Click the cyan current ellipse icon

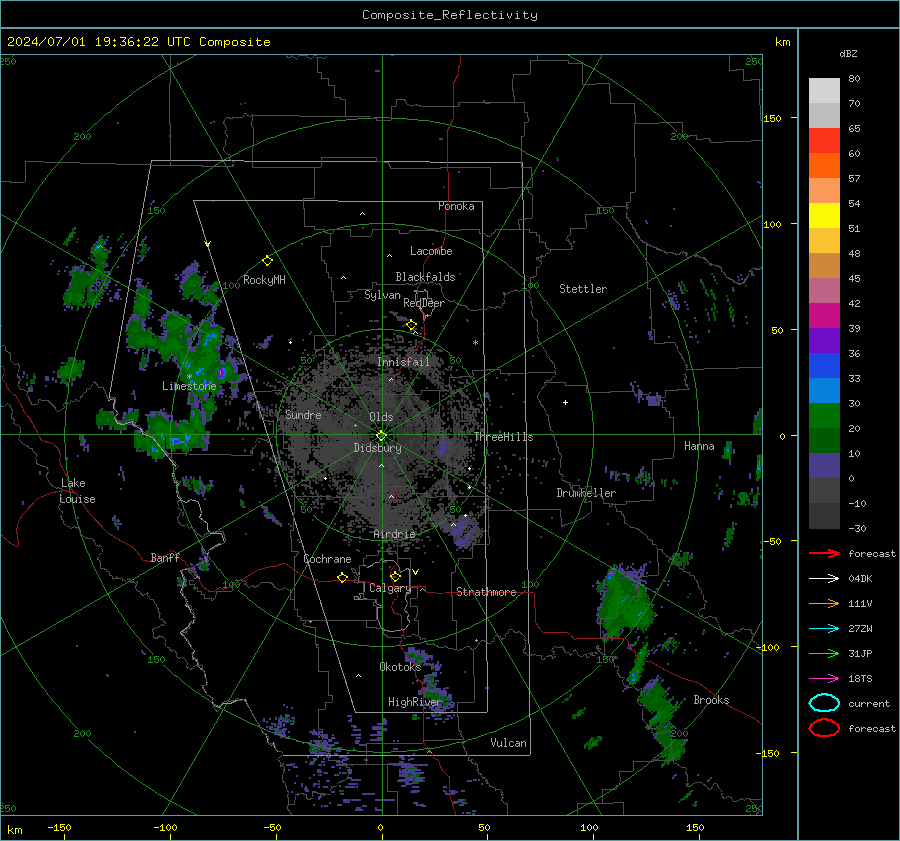pyautogui.click(x=824, y=703)
